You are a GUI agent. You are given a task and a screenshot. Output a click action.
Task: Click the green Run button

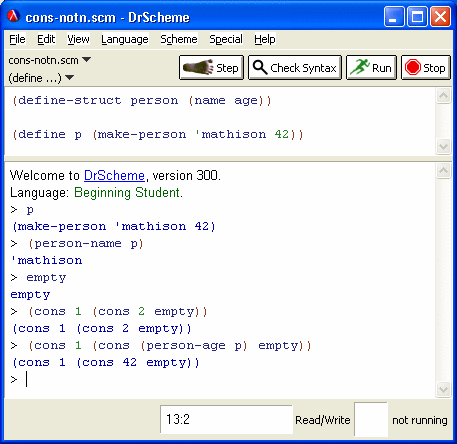point(371,68)
